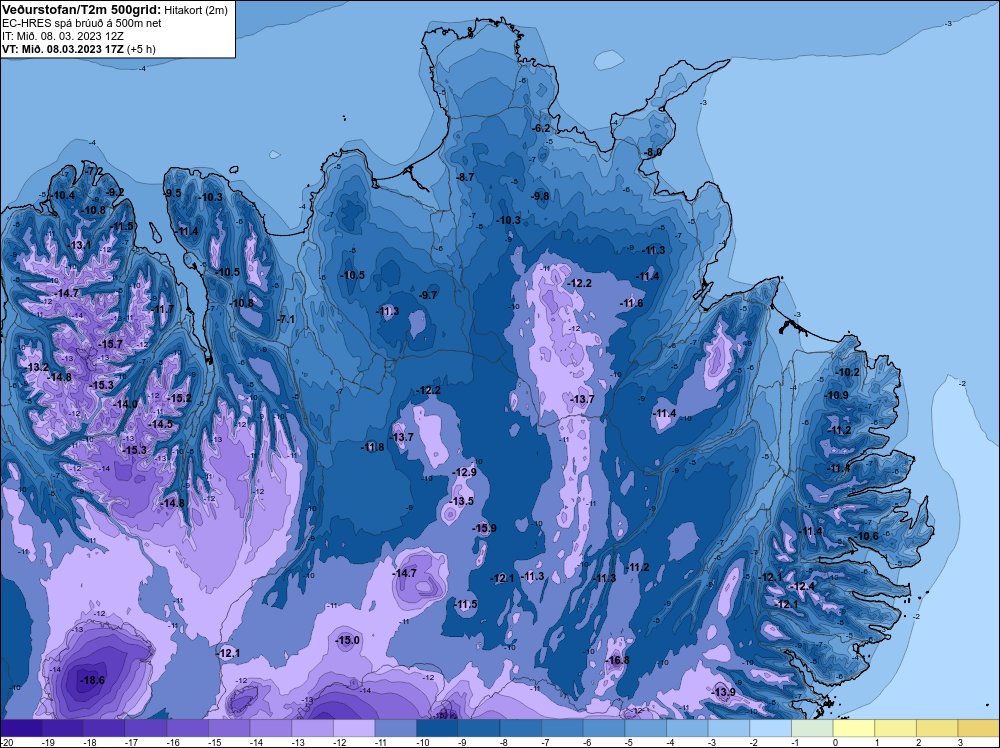Screen dimensions: 1000x748
Task: Click the -9.8 temperature value
Action: 540,196
